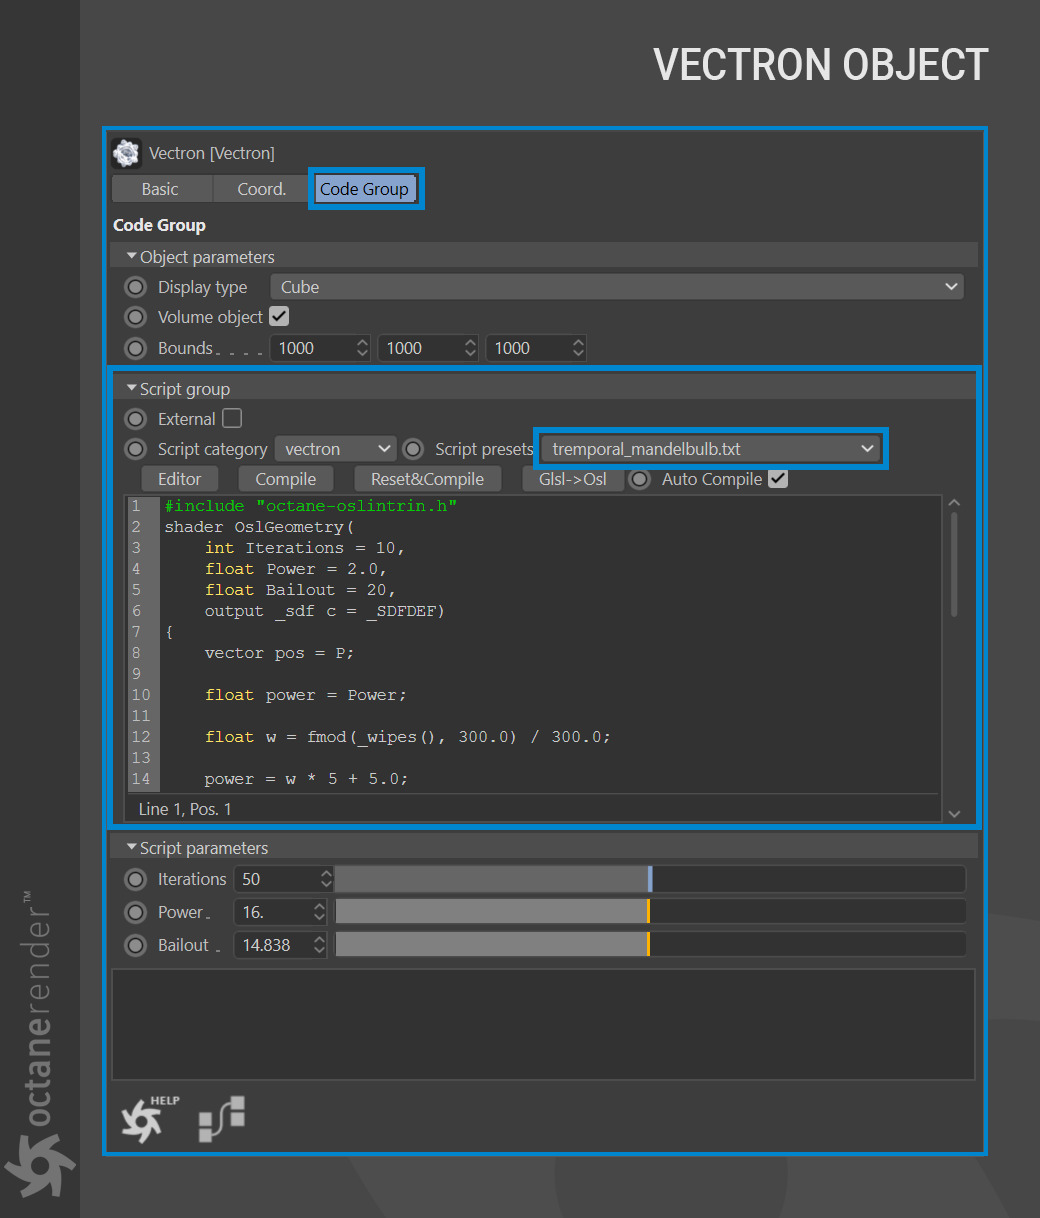Uncheck Auto Compile
This screenshot has height=1218, width=1040.
[778, 479]
